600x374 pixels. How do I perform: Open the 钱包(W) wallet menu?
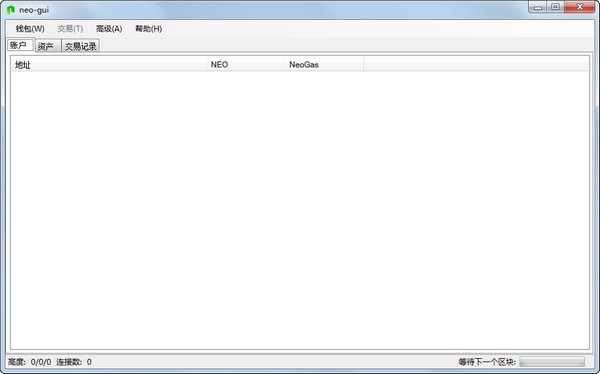(30, 29)
